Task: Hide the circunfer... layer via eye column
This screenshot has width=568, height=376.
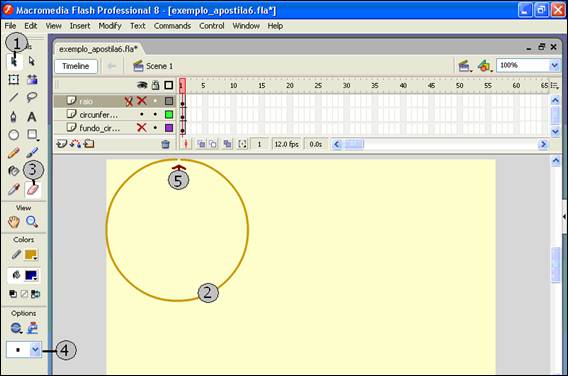Action: [142, 114]
